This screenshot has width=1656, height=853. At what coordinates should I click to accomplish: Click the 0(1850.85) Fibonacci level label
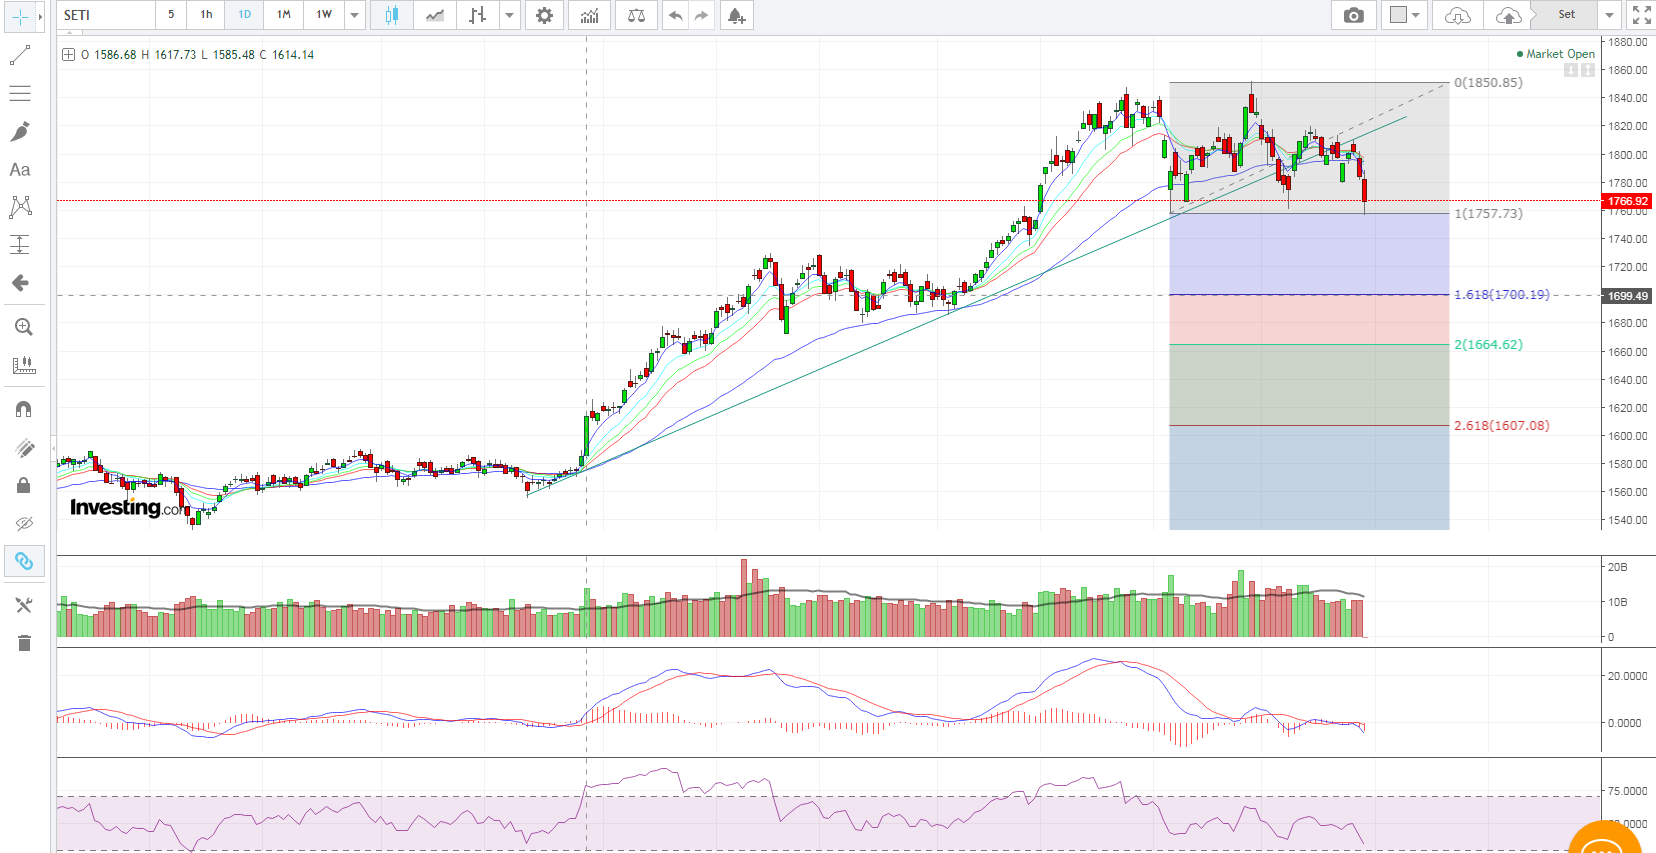click(1488, 82)
